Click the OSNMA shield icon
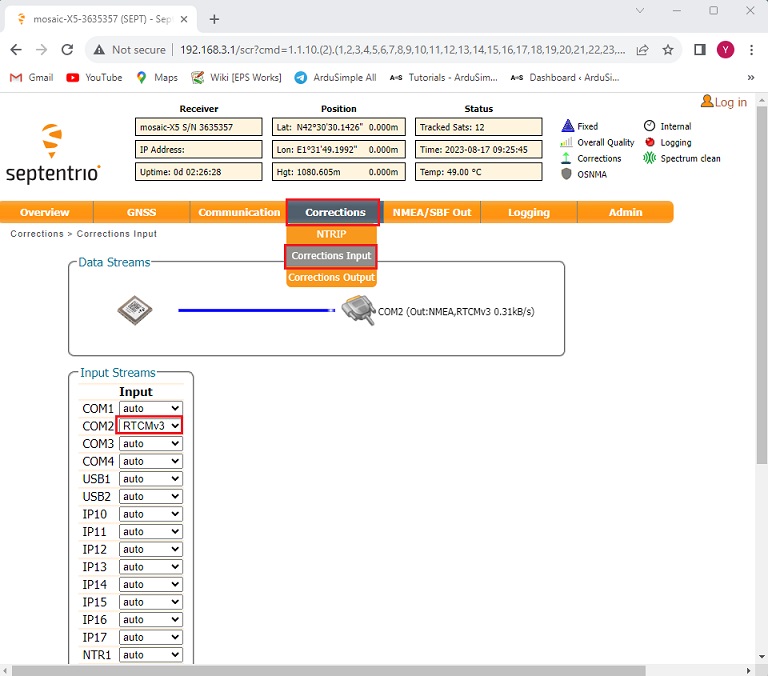 pyautogui.click(x=567, y=174)
